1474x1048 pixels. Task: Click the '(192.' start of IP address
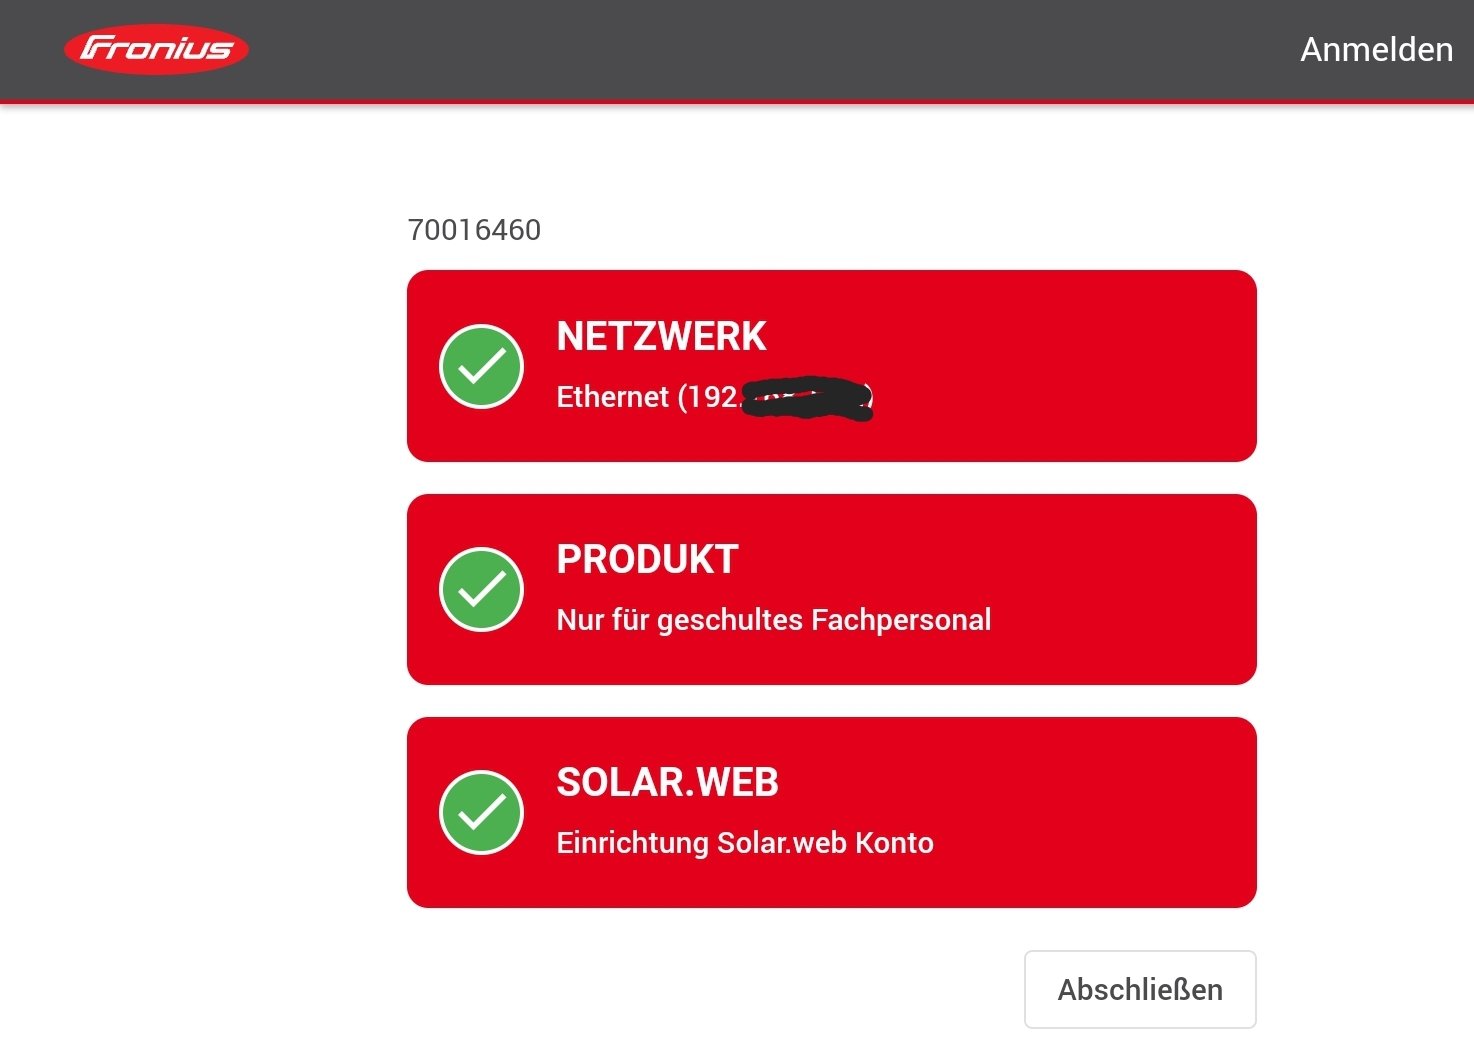[x=709, y=397]
